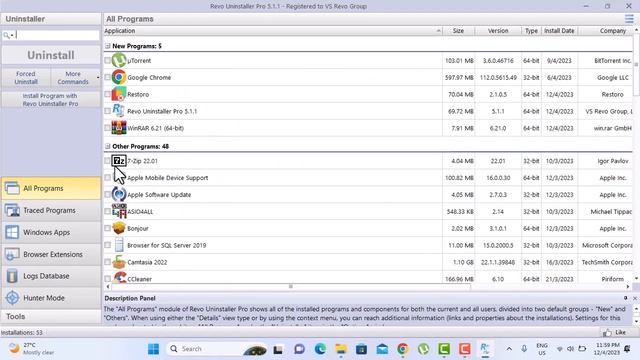Click the Application column sort arrow

point(438,31)
